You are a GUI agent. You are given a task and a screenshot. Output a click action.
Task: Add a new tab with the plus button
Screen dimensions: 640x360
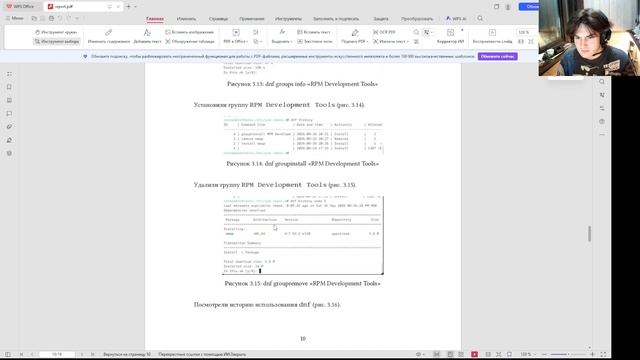point(128,7)
